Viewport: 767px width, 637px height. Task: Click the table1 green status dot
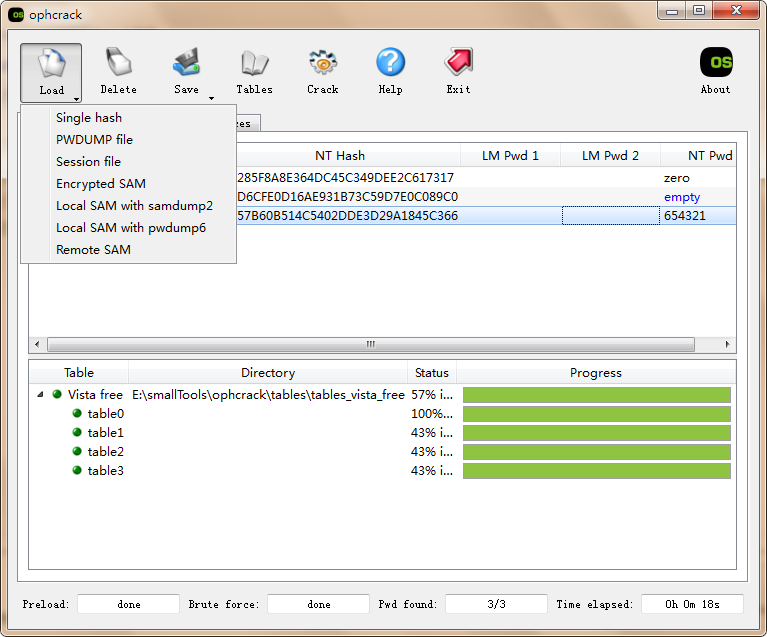click(77, 432)
